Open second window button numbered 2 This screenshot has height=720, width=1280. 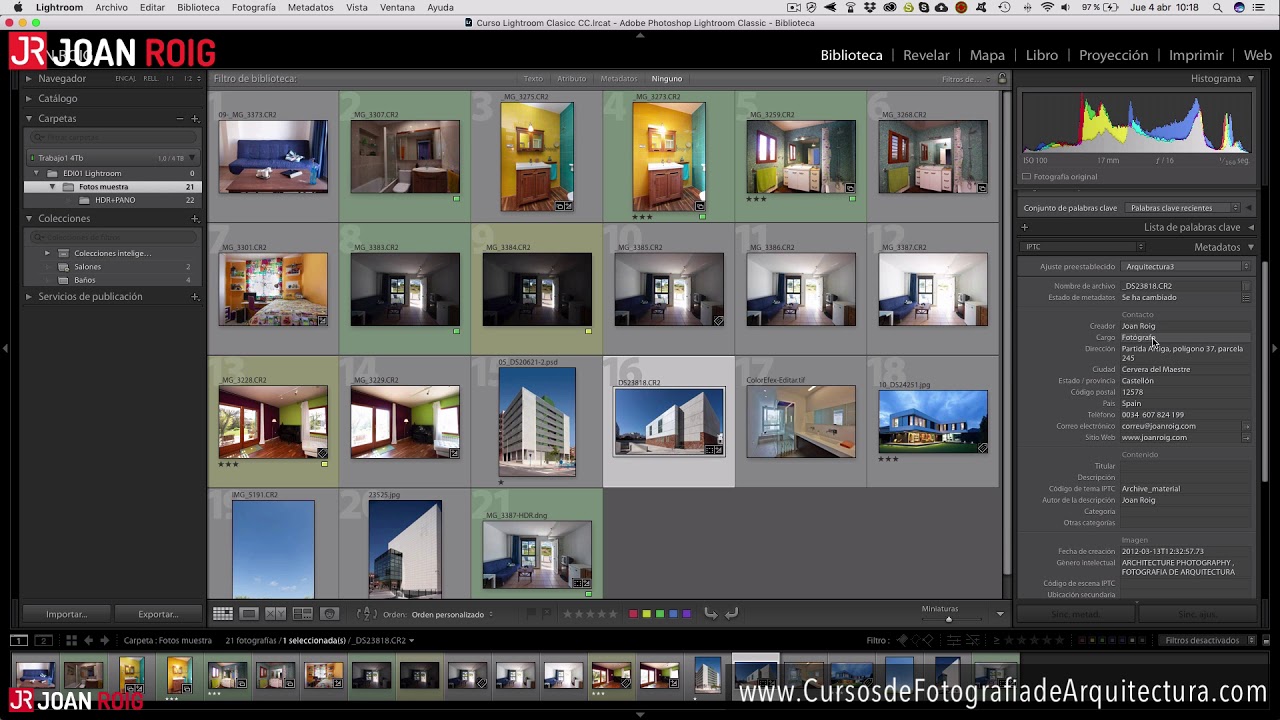[43, 640]
